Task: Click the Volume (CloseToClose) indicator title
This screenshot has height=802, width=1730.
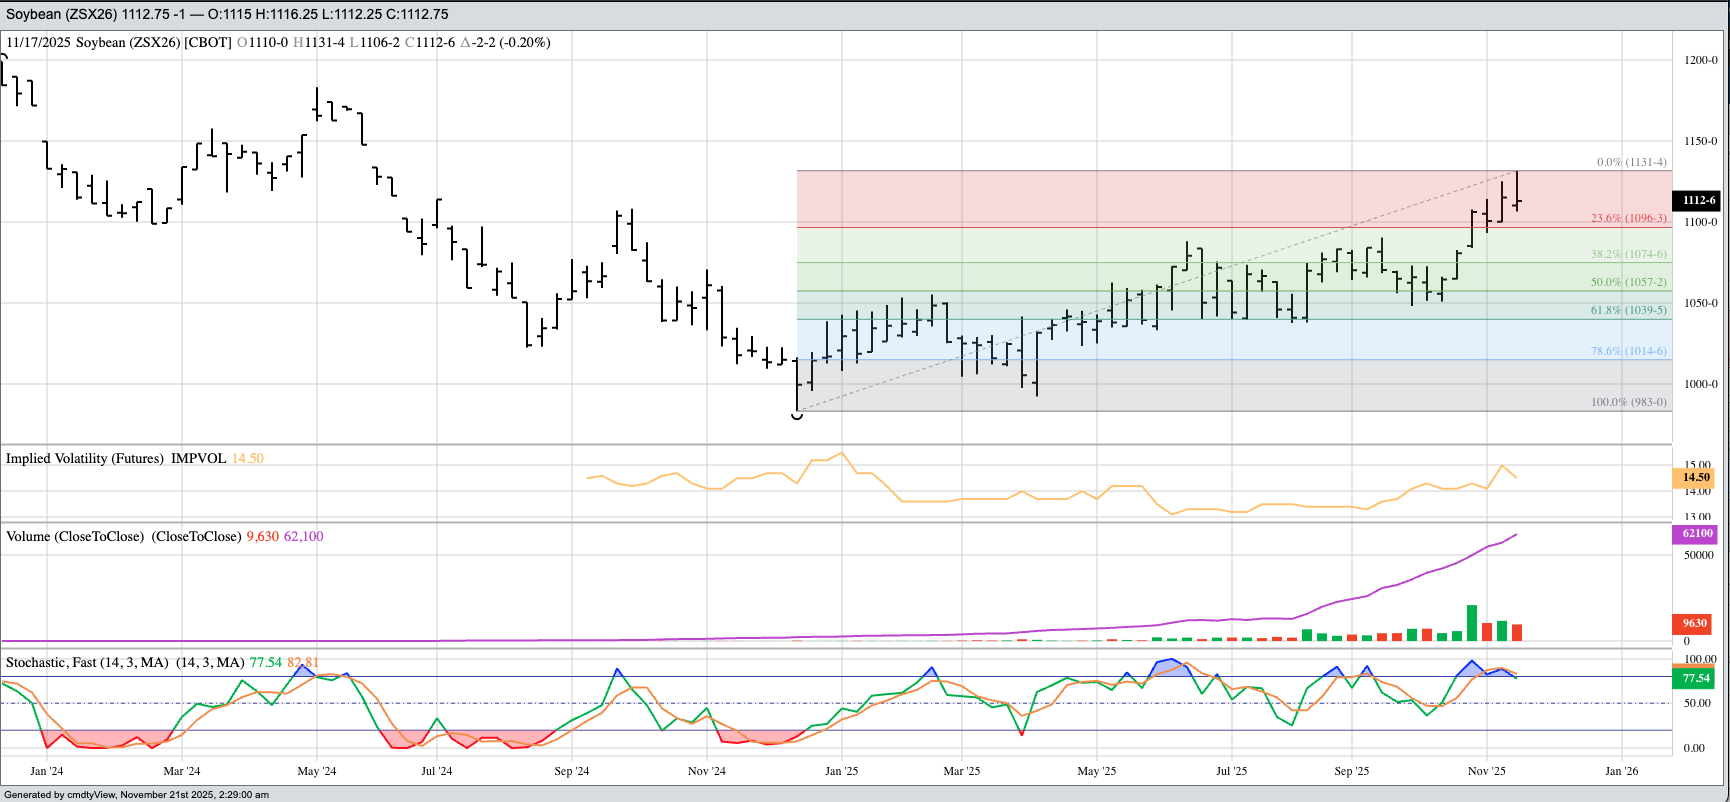Action: click(75, 536)
